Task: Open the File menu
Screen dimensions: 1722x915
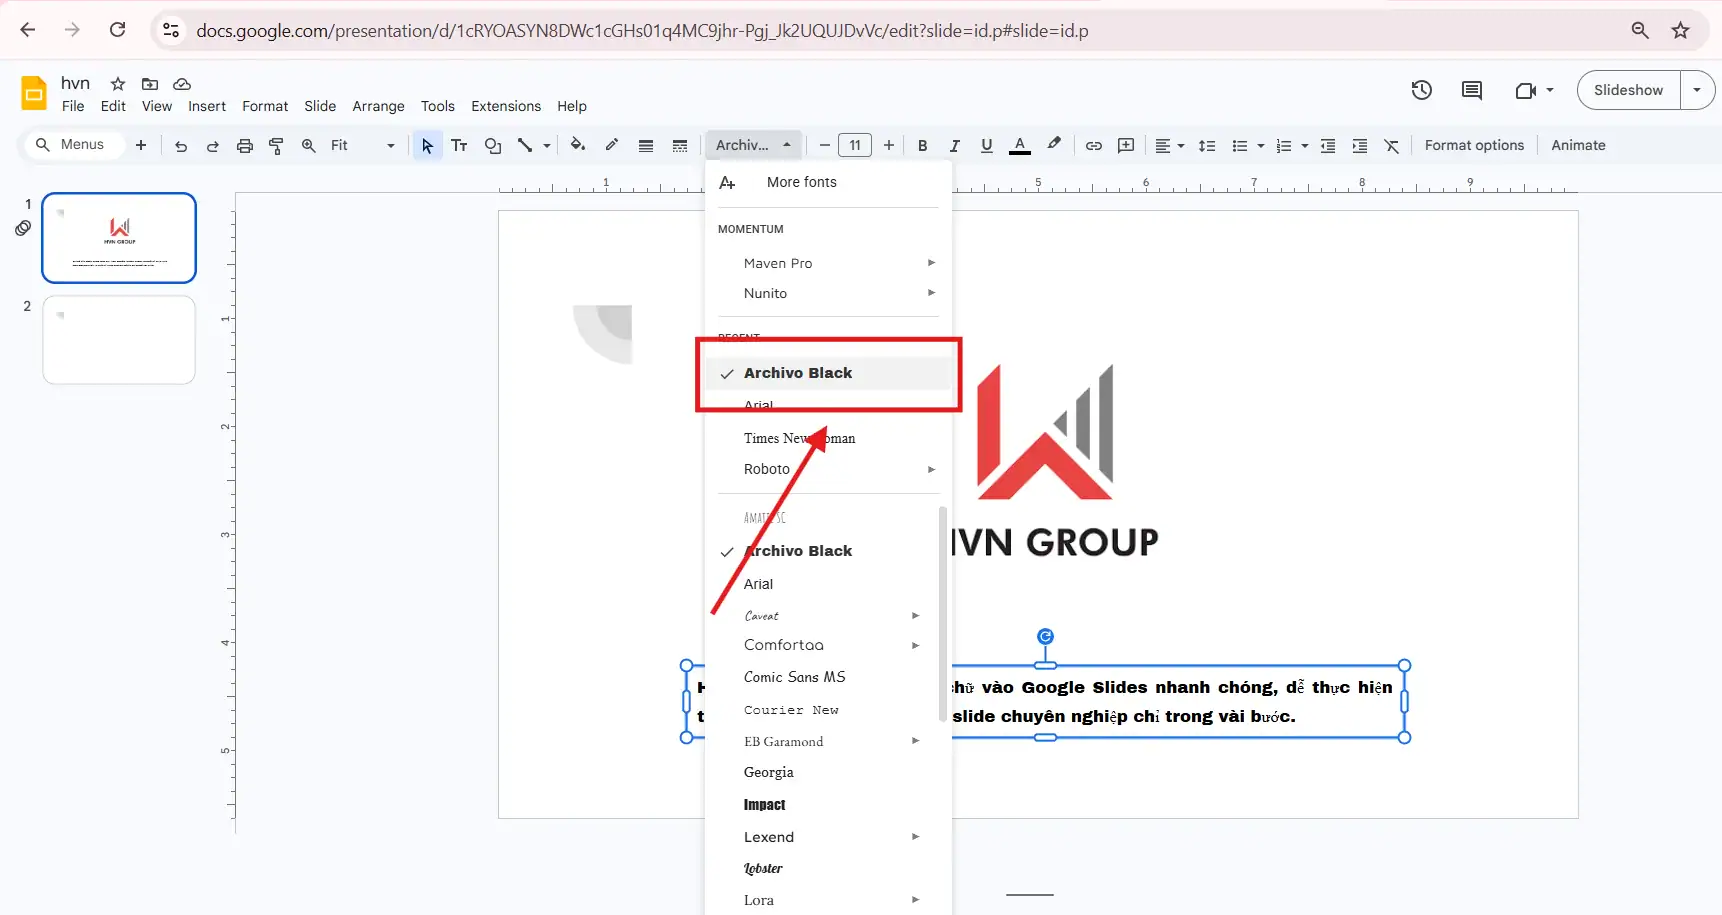Action: pos(73,106)
